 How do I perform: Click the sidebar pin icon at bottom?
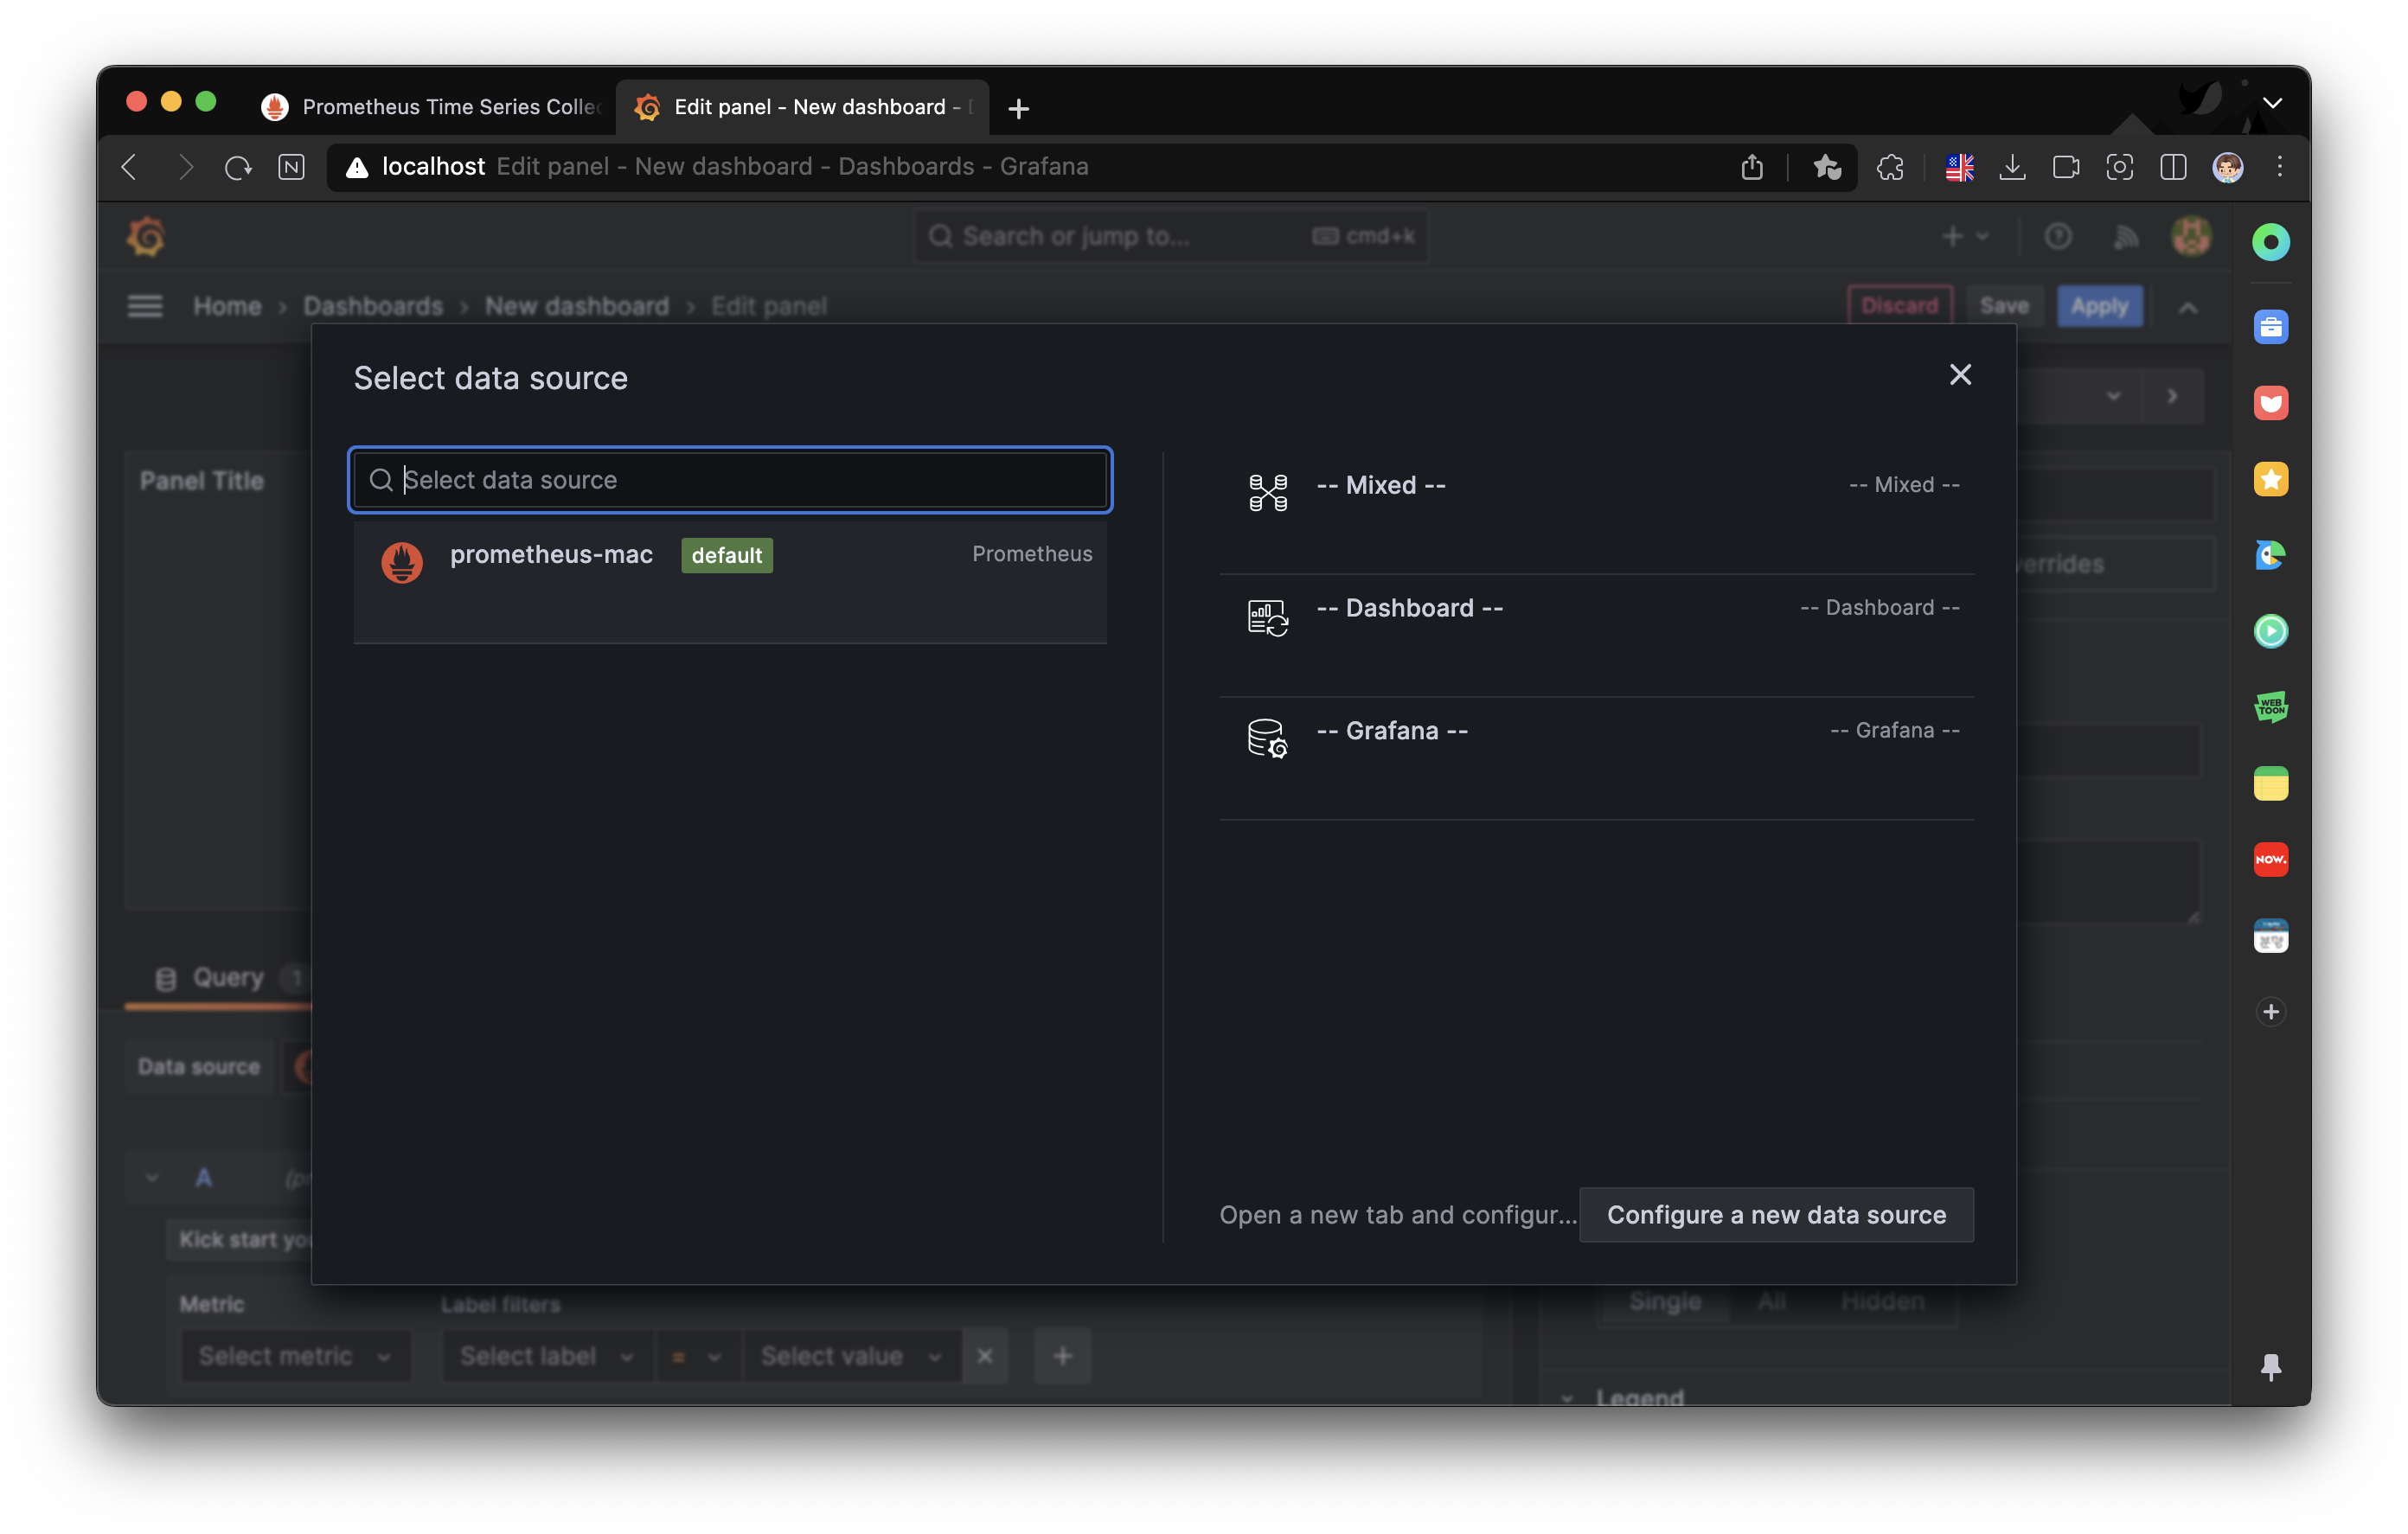click(x=2270, y=1366)
